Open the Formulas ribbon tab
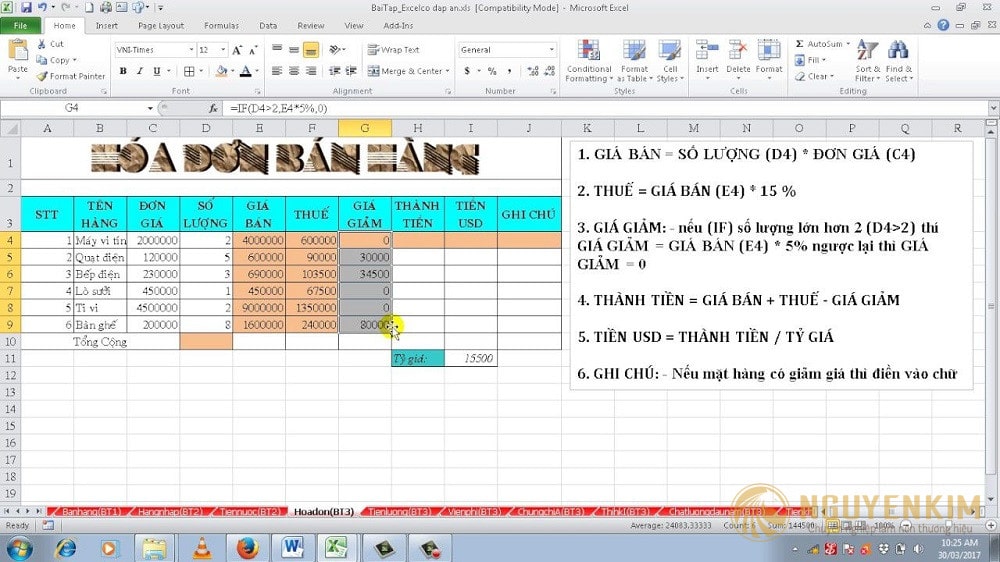 pyautogui.click(x=221, y=25)
